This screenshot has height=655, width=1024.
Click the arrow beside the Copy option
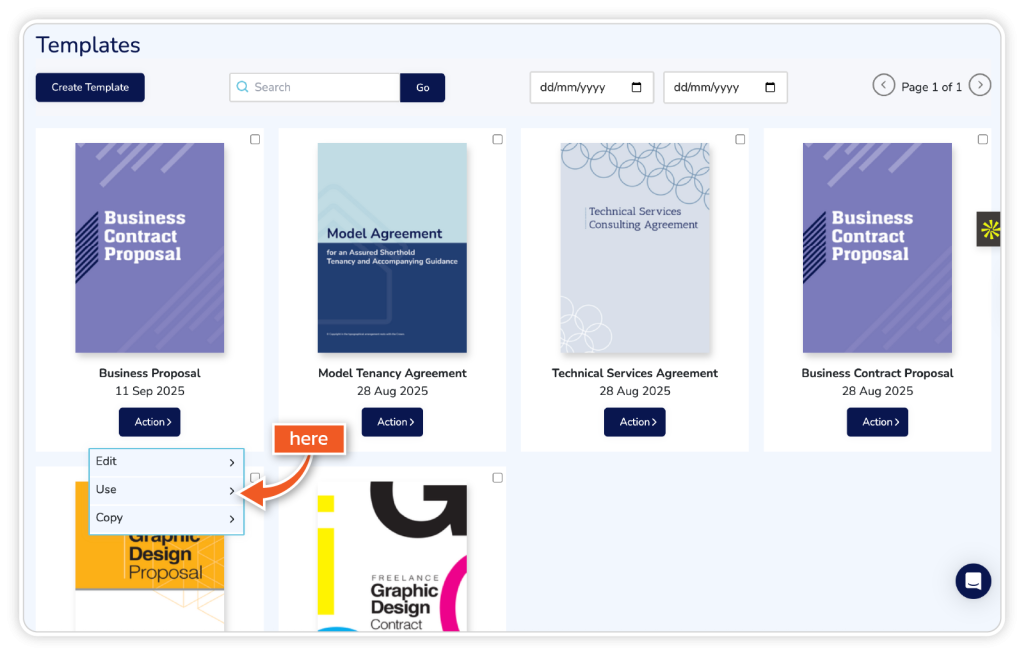coord(232,519)
